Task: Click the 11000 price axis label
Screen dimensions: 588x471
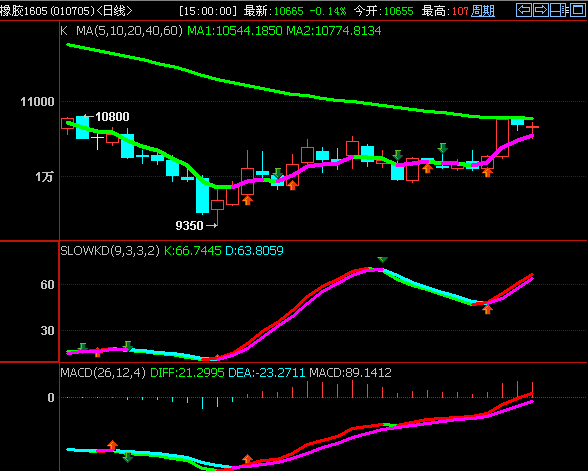Action: tap(37, 102)
